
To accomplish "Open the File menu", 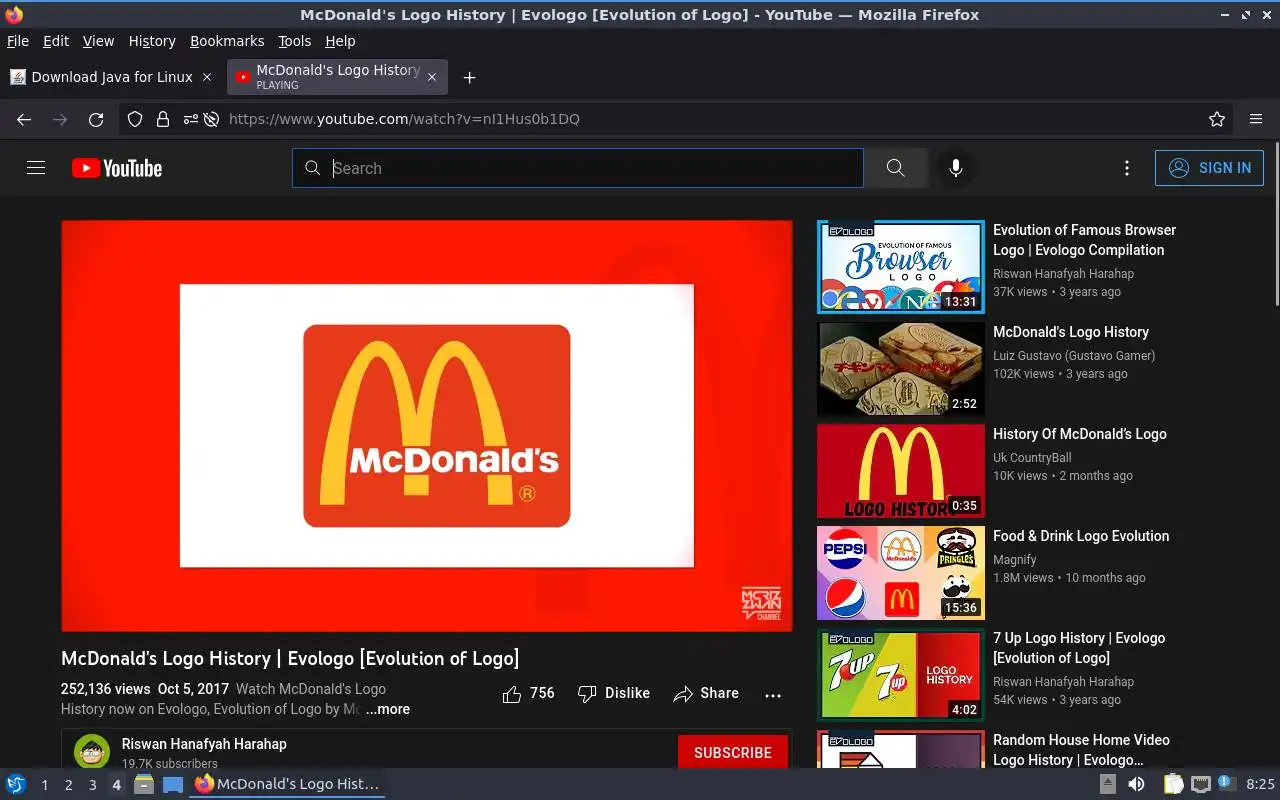I will (18, 41).
